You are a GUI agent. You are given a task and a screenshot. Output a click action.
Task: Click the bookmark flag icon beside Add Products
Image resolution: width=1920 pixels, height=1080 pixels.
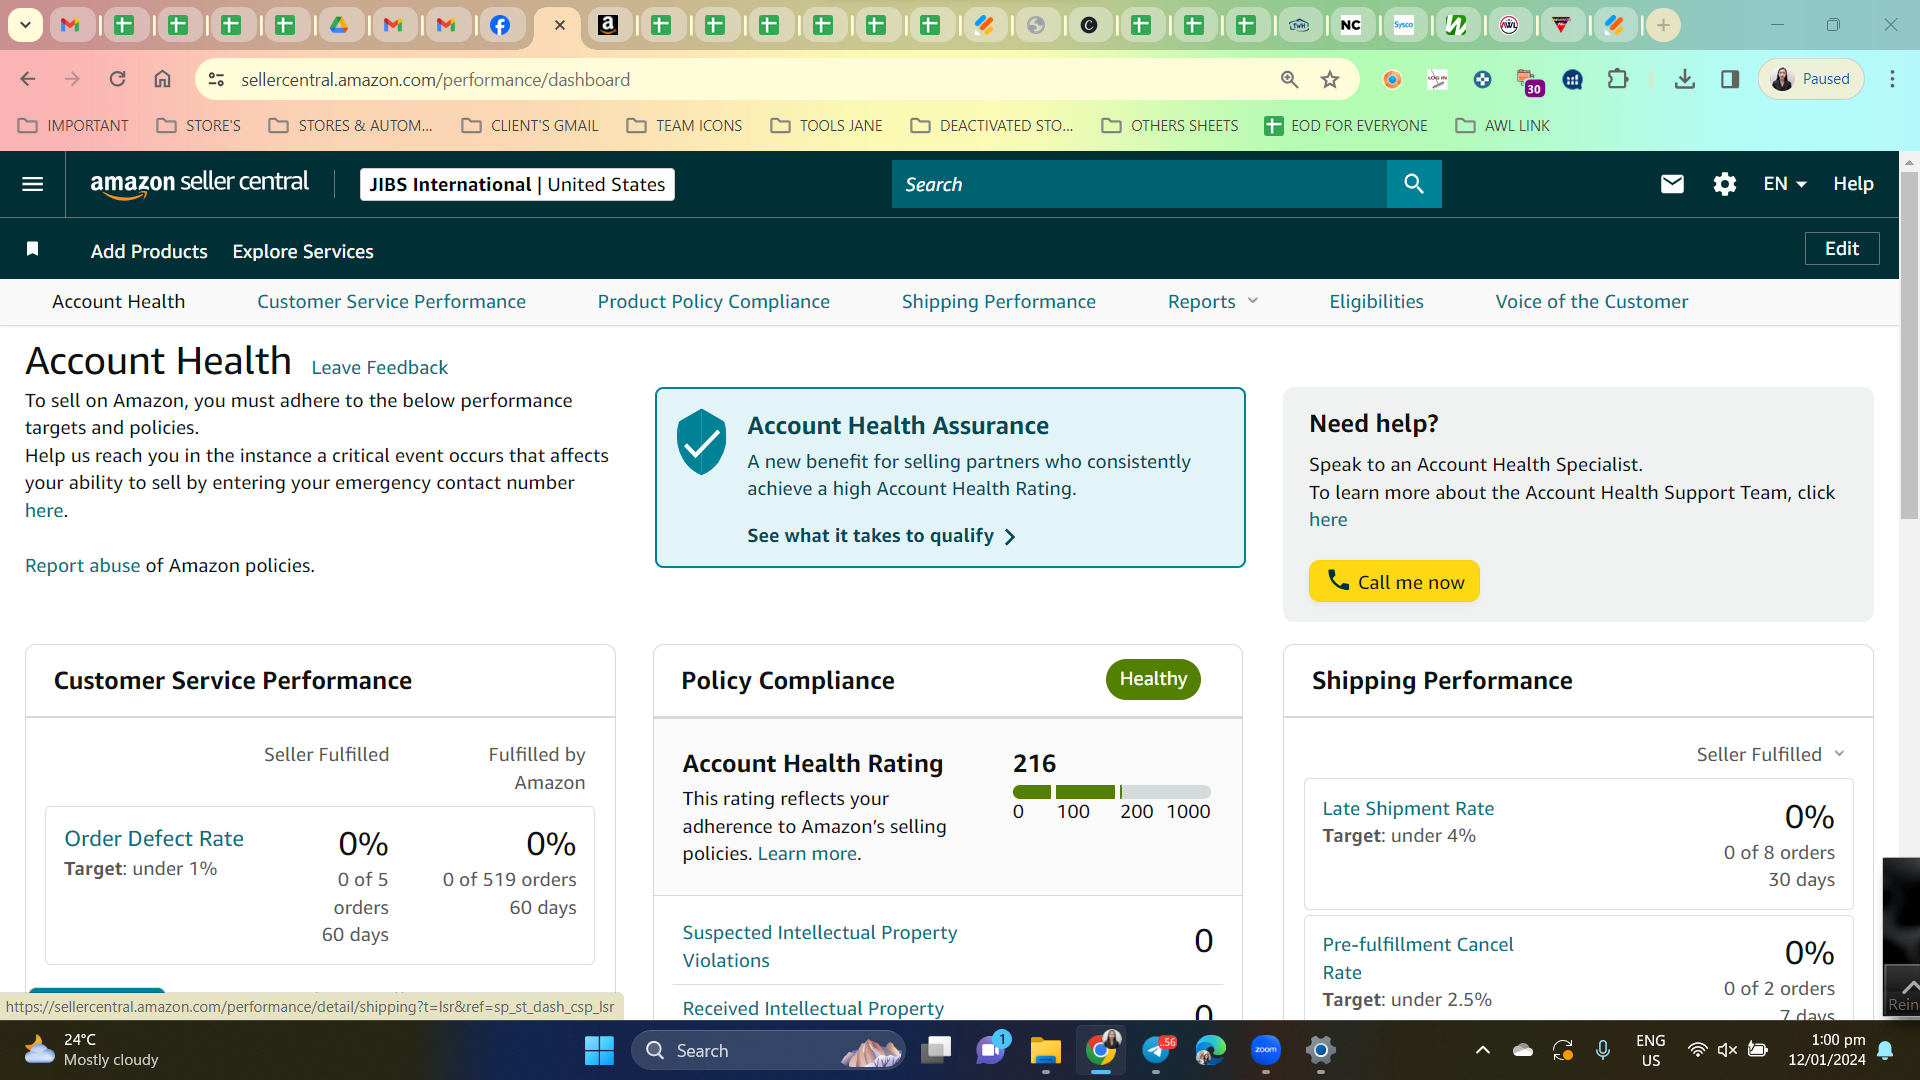coord(32,249)
